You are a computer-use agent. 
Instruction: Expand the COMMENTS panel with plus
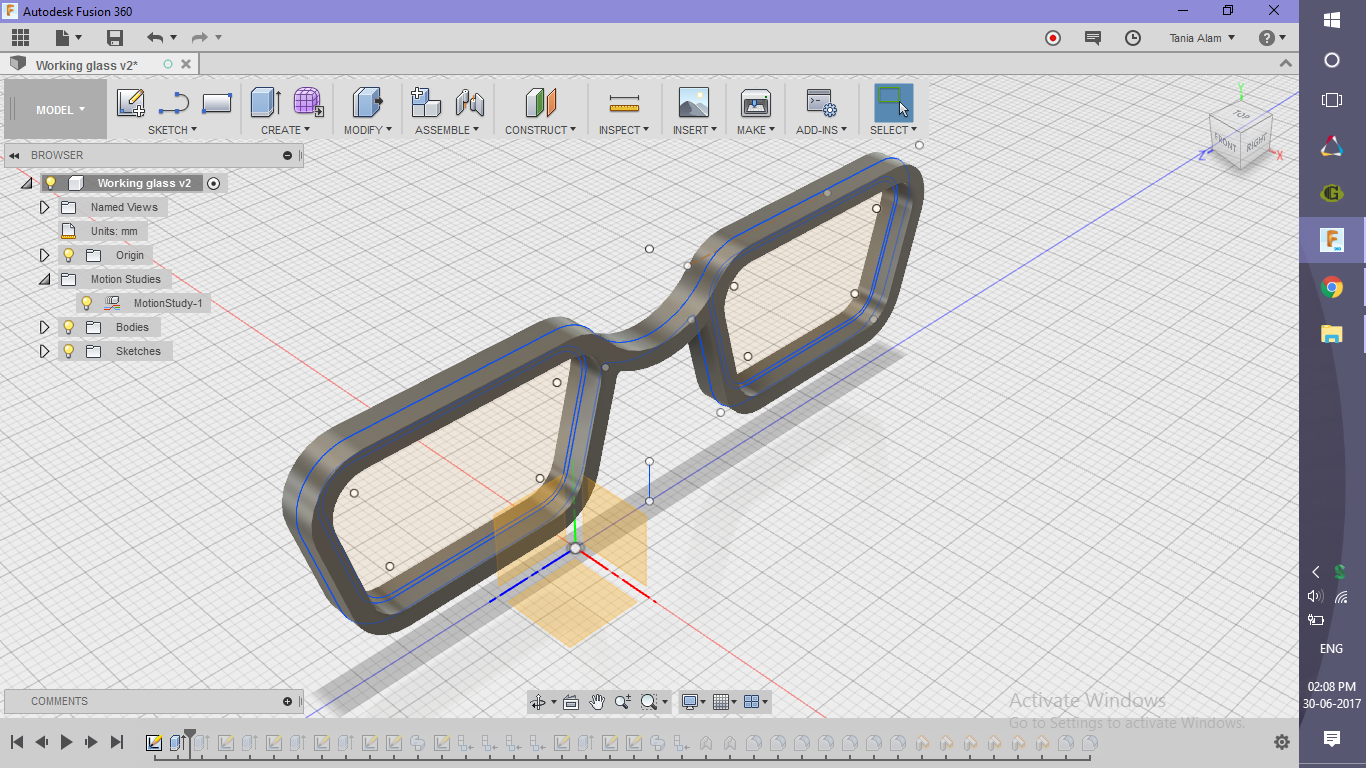(x=287, y=701)
